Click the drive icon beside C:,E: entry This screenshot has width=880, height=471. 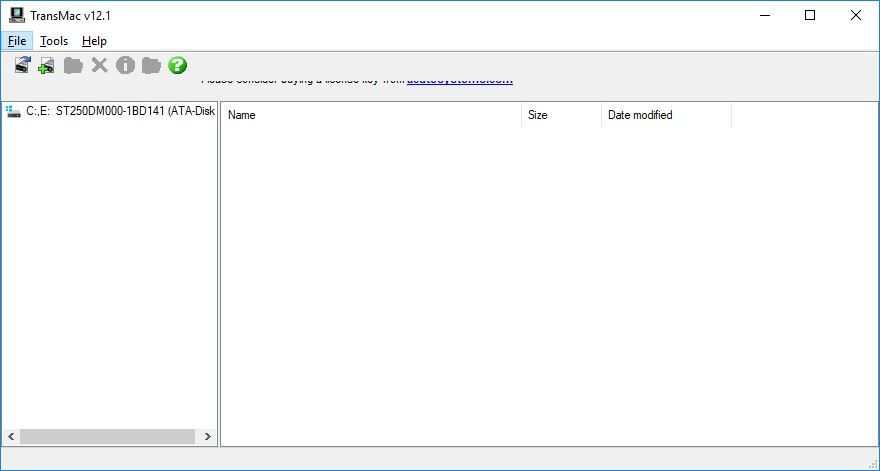(13, 111)
